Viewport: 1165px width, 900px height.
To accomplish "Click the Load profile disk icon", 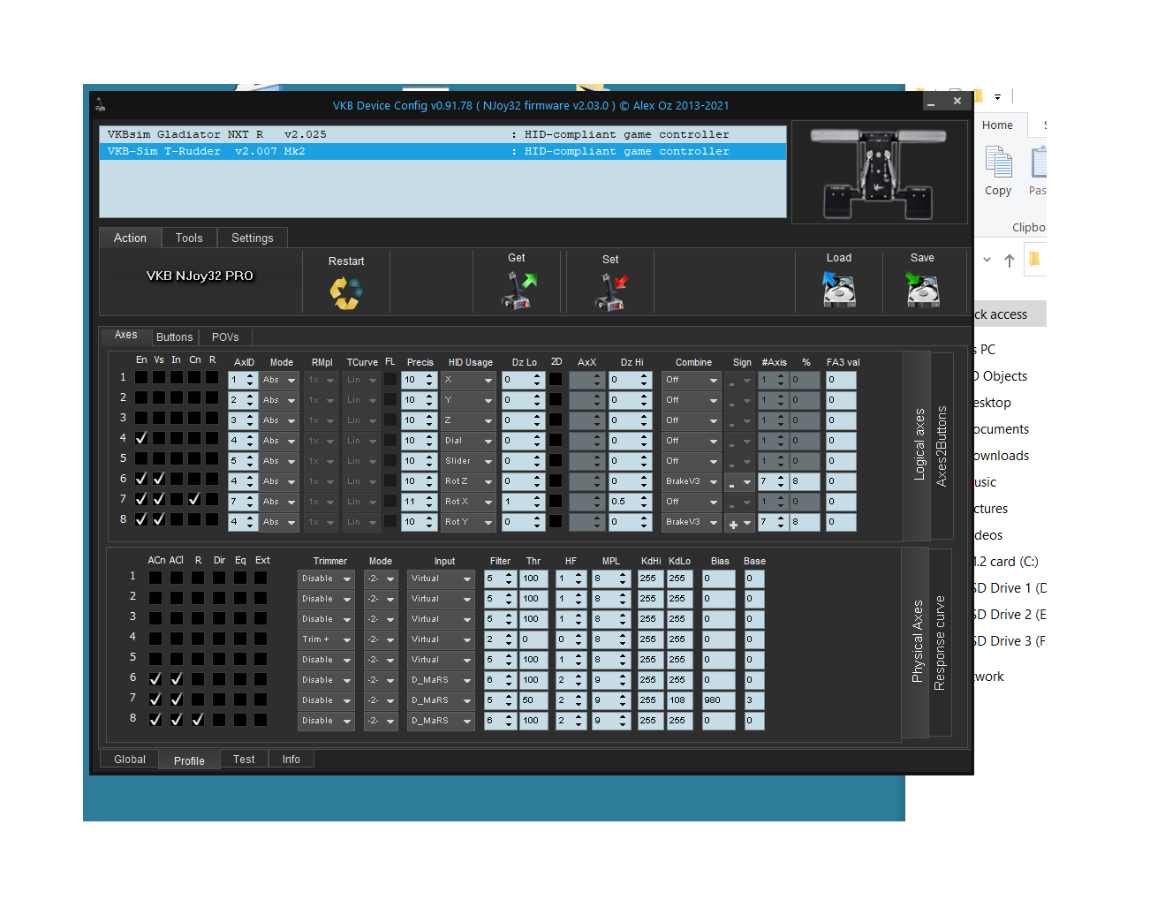I will coord(839,289).
